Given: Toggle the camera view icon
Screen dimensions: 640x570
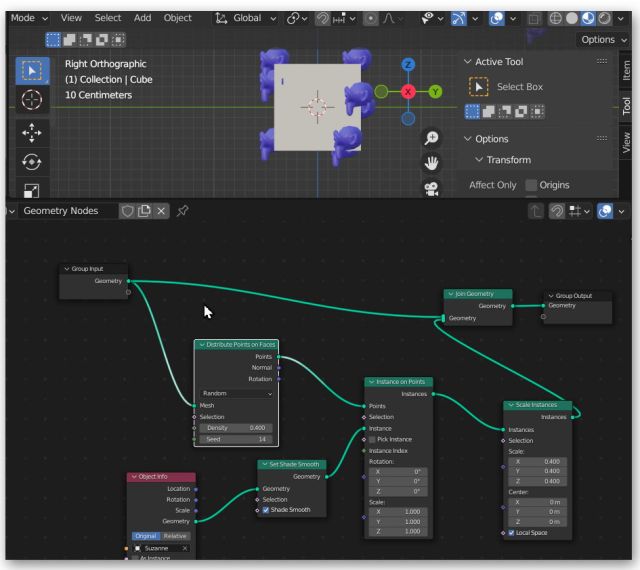Looking at the screenshot, I should [431, 189].
